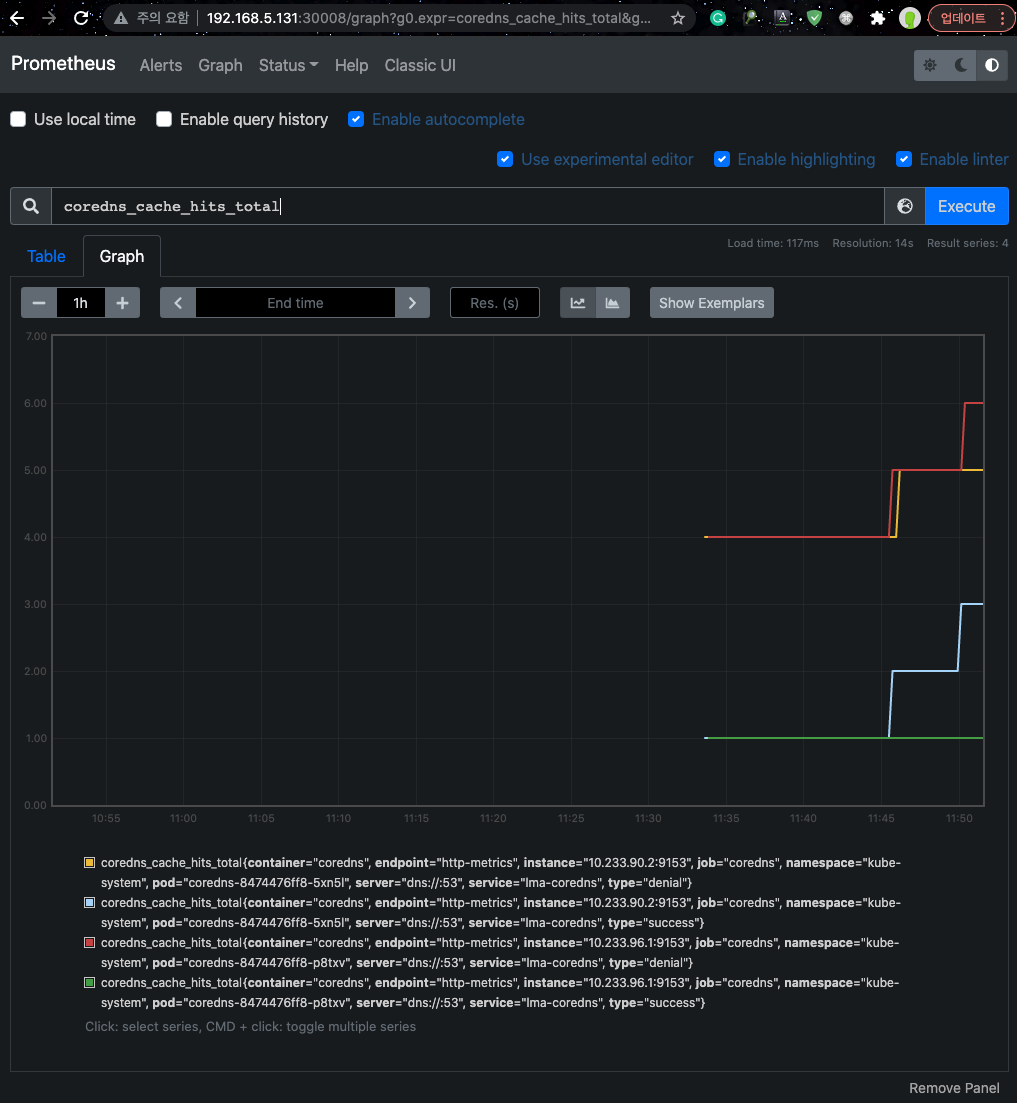Enable the query history checkbox
1017x1103 pixels.
click(x=164, y=120)
